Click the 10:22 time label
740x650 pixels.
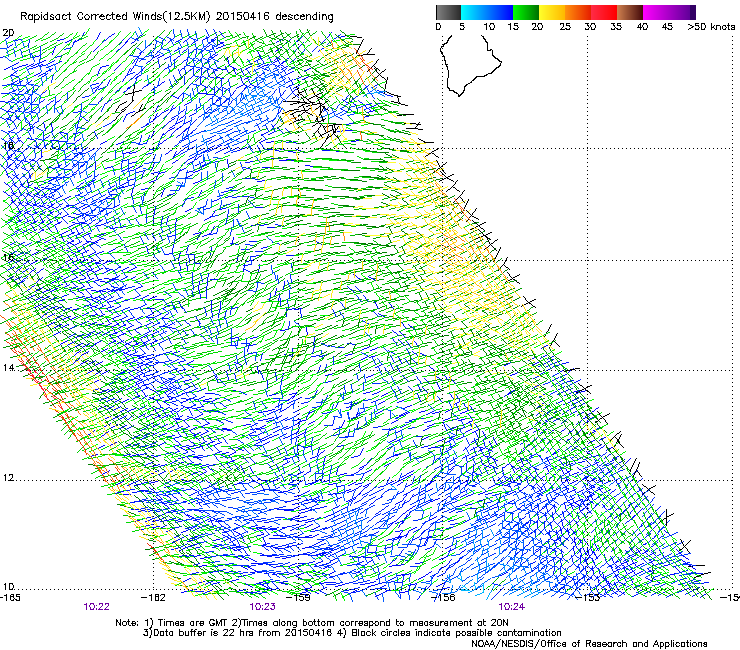pyautogui.click(x=96, y=607)
